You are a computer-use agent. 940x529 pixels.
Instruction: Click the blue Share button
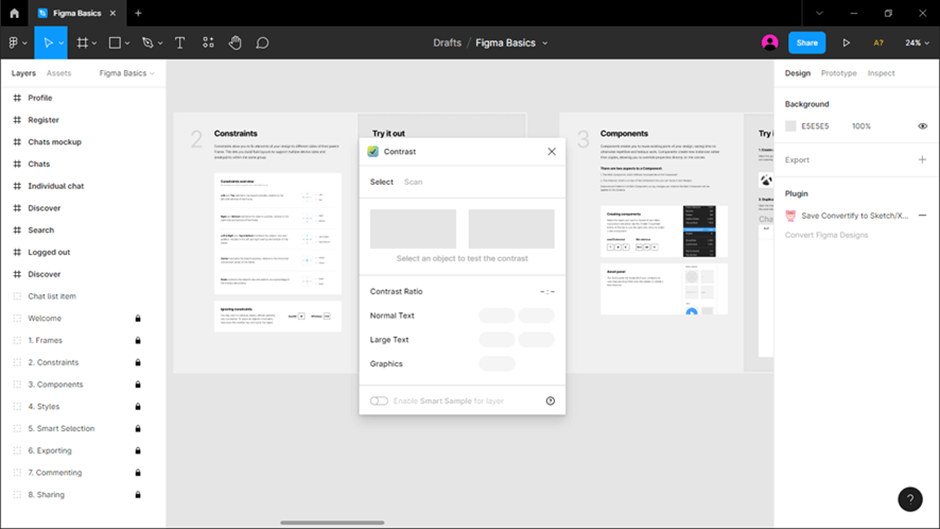(807, 43)
